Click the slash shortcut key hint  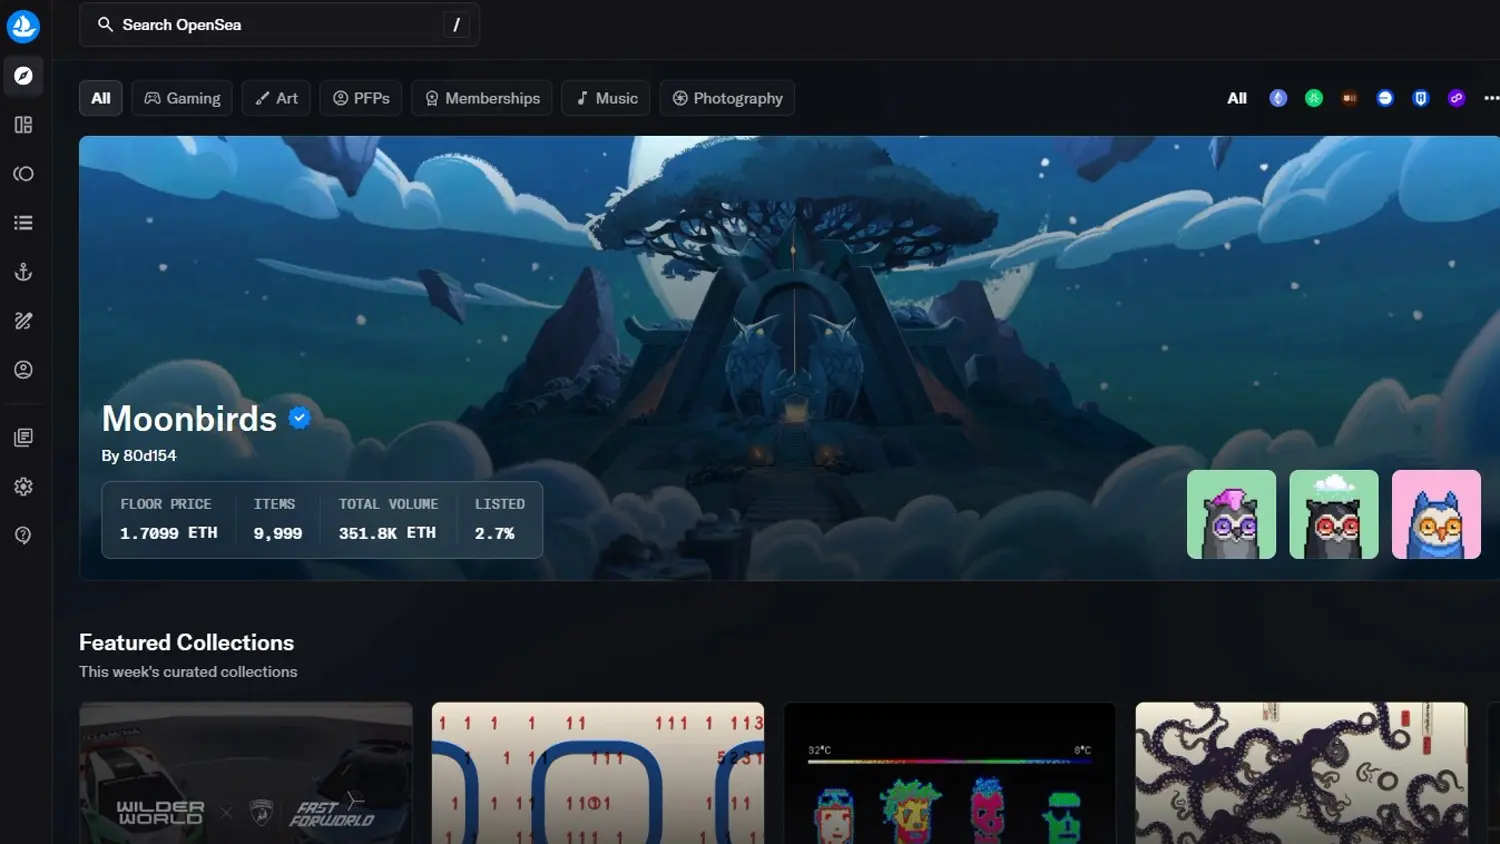(x=456, y=25)
